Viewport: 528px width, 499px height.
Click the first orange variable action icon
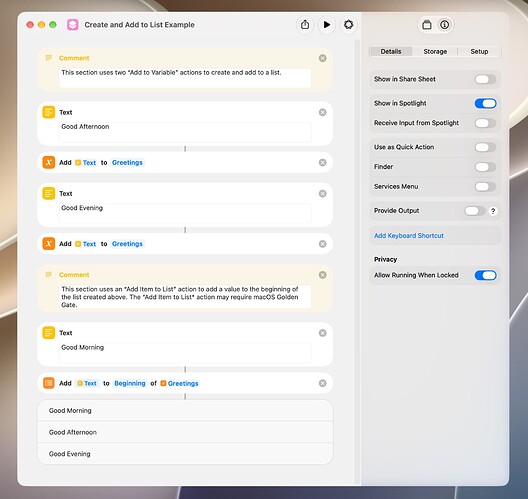48,162
